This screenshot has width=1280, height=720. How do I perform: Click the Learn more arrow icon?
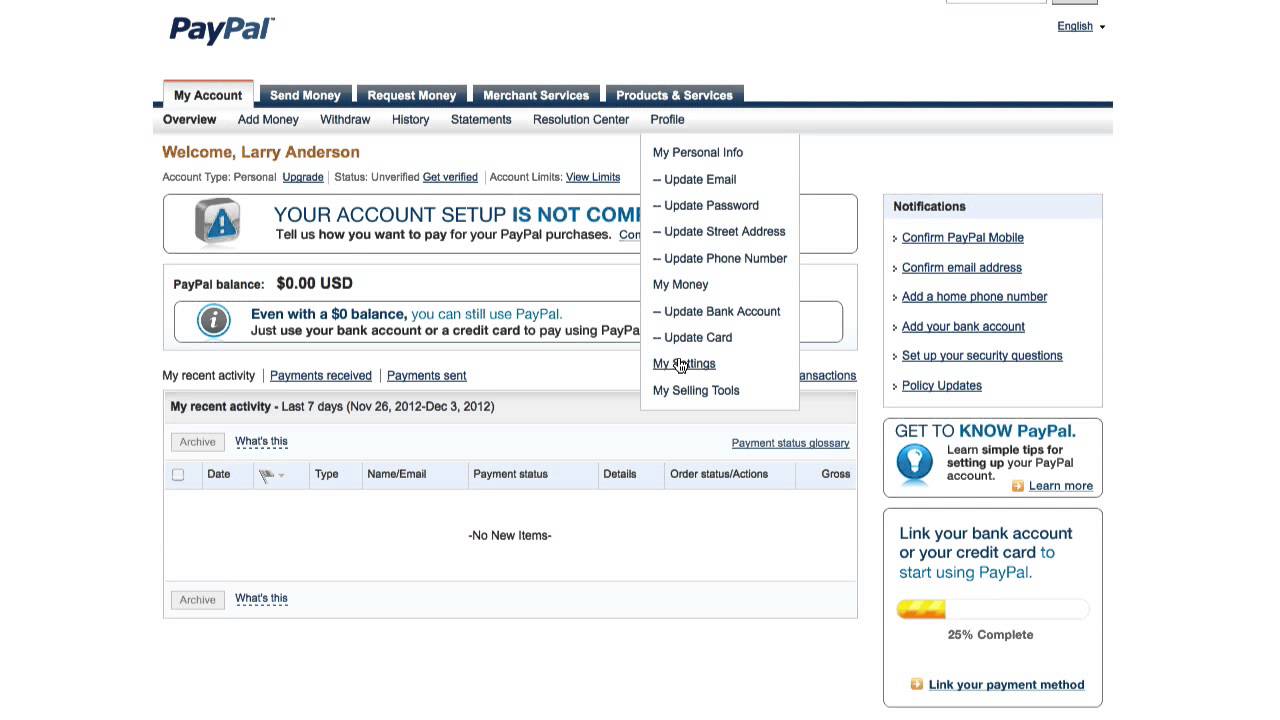pyautogui.click(x=1018, y=486)
